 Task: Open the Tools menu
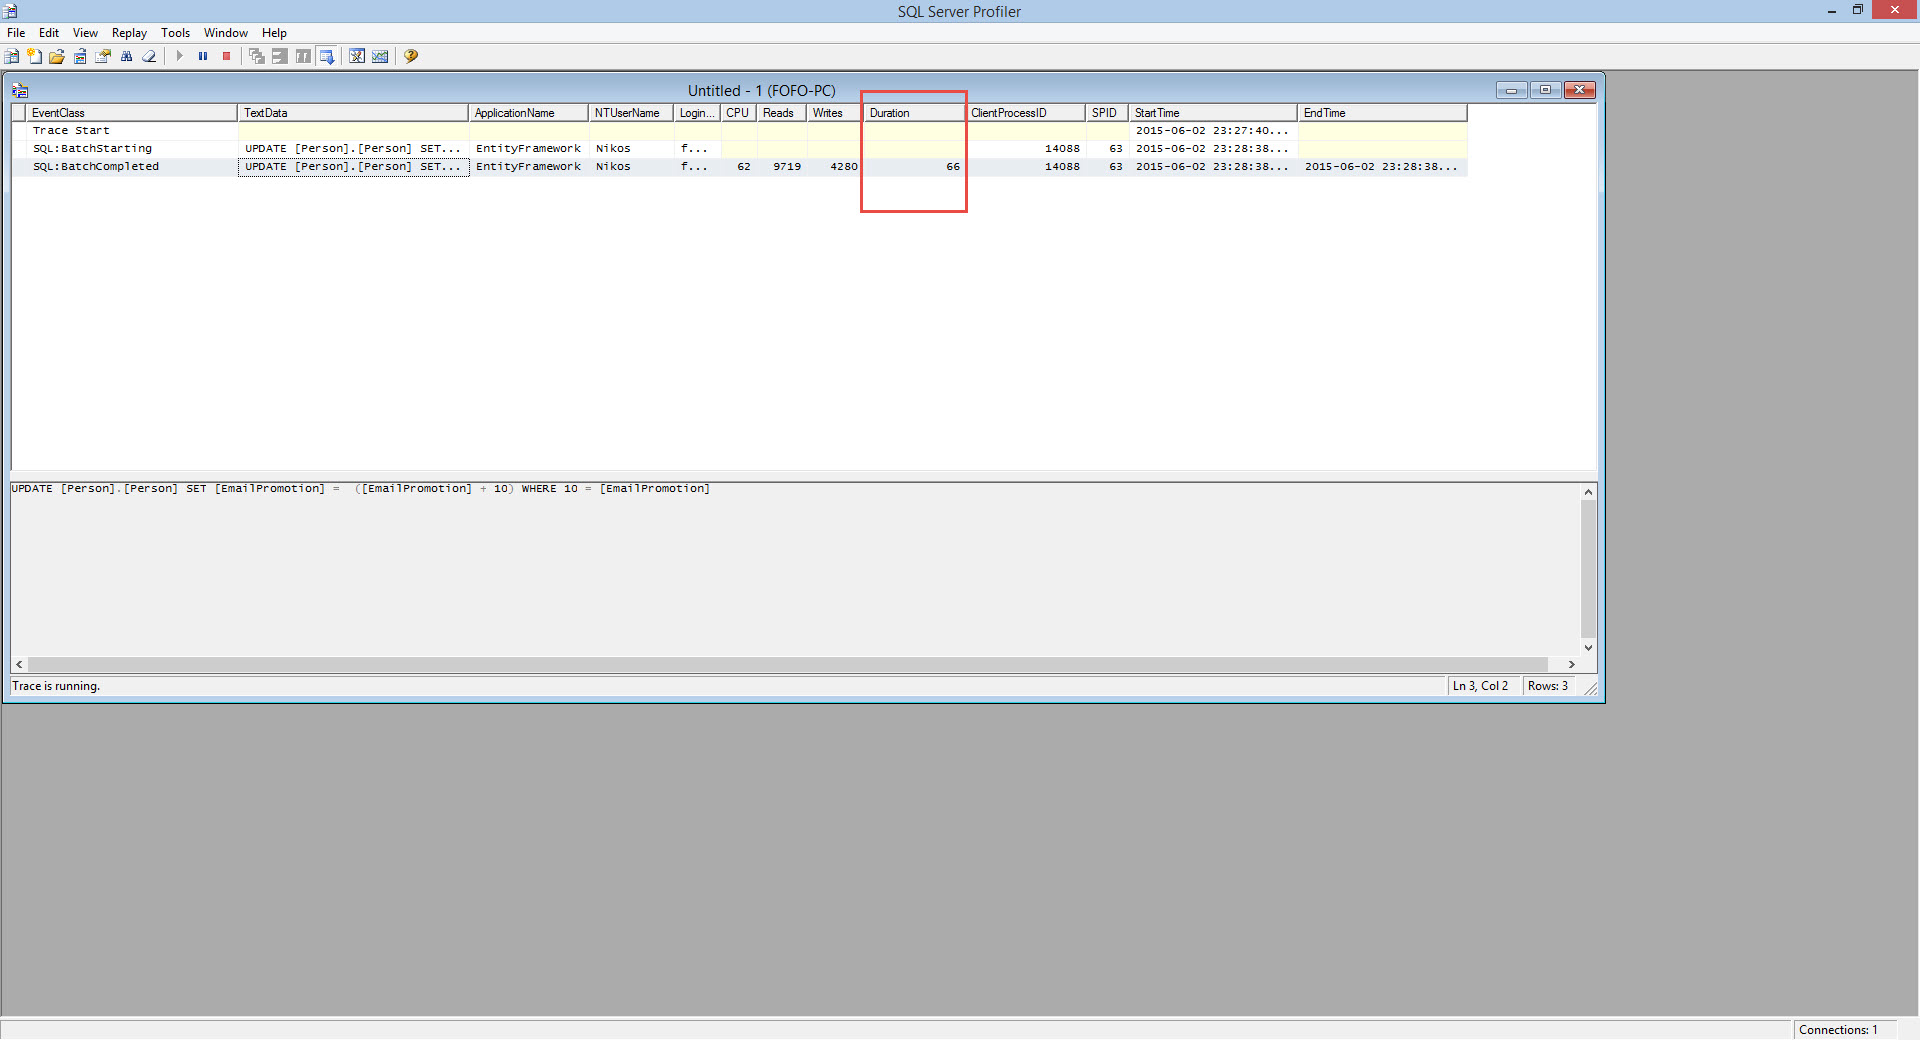pyautogui.click(x=175, y=33)
